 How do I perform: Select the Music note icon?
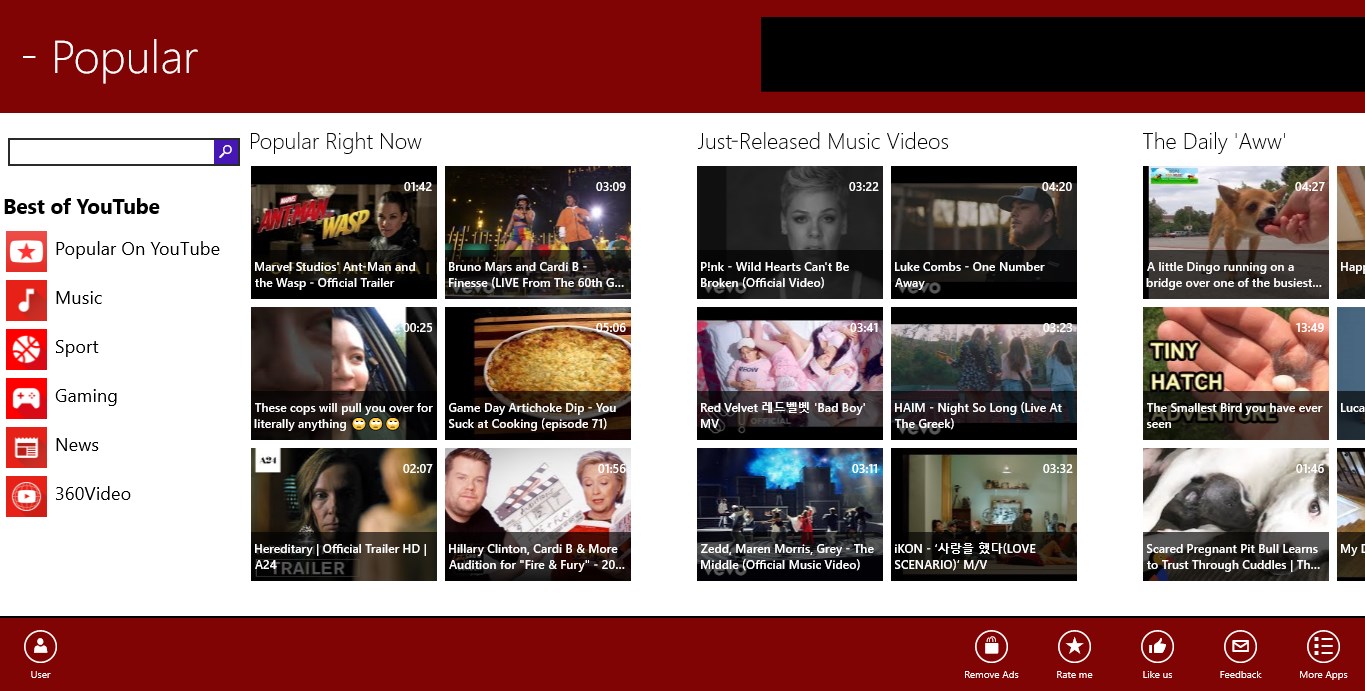point(26,300)
